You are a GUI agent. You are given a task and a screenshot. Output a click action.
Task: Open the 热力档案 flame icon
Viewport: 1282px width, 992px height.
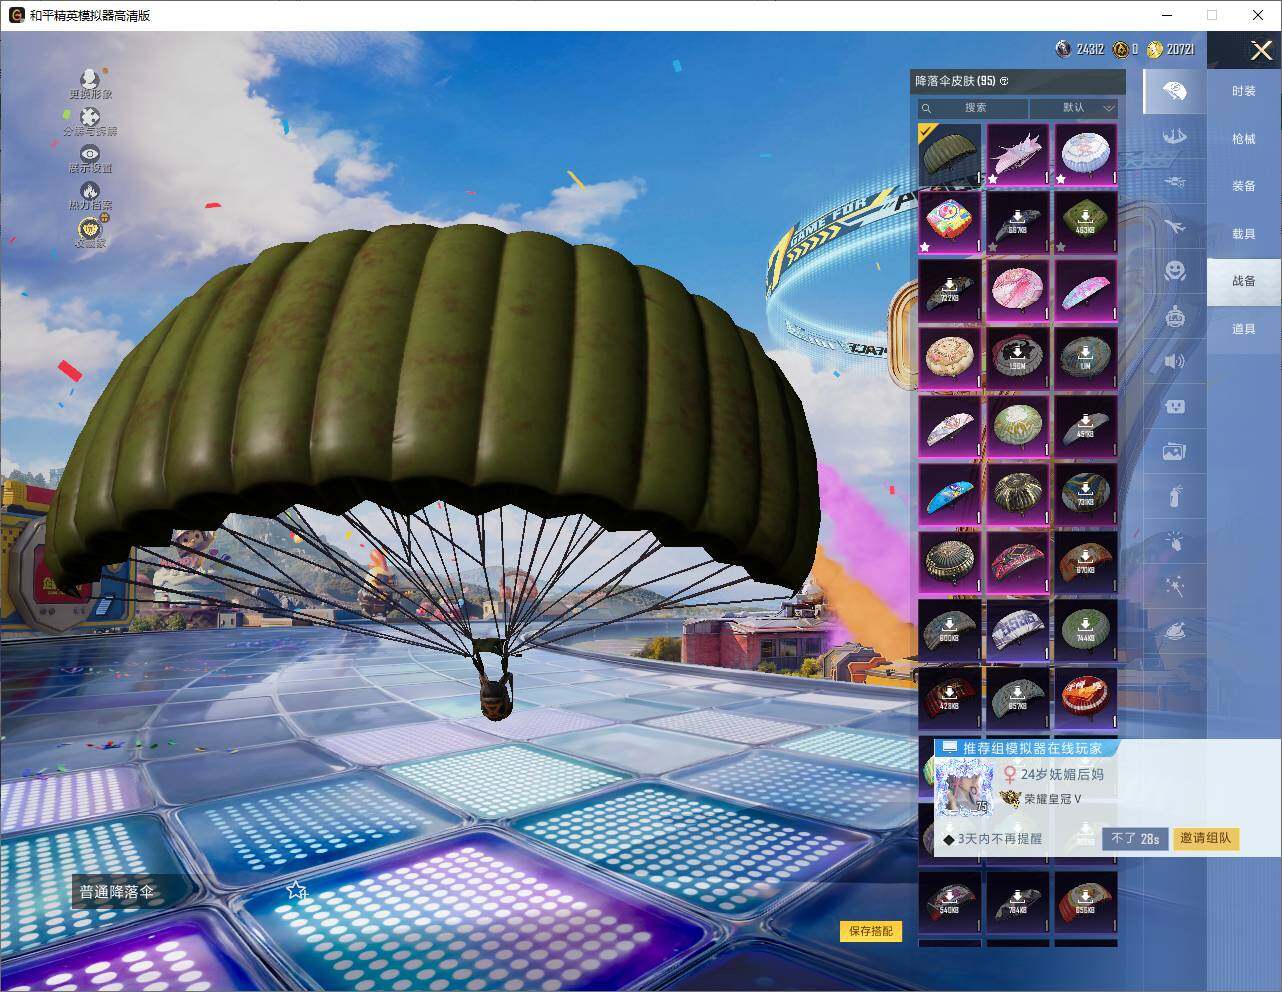click(x=90, y=193)
